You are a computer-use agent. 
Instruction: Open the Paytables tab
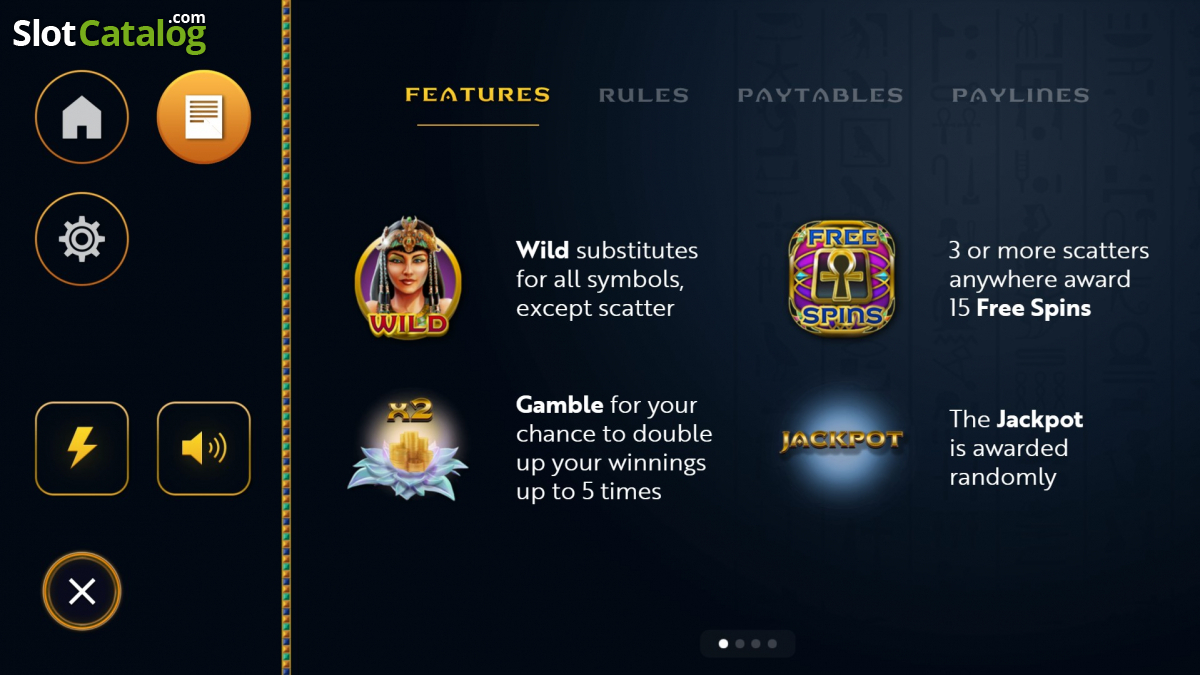click(820, 95)
